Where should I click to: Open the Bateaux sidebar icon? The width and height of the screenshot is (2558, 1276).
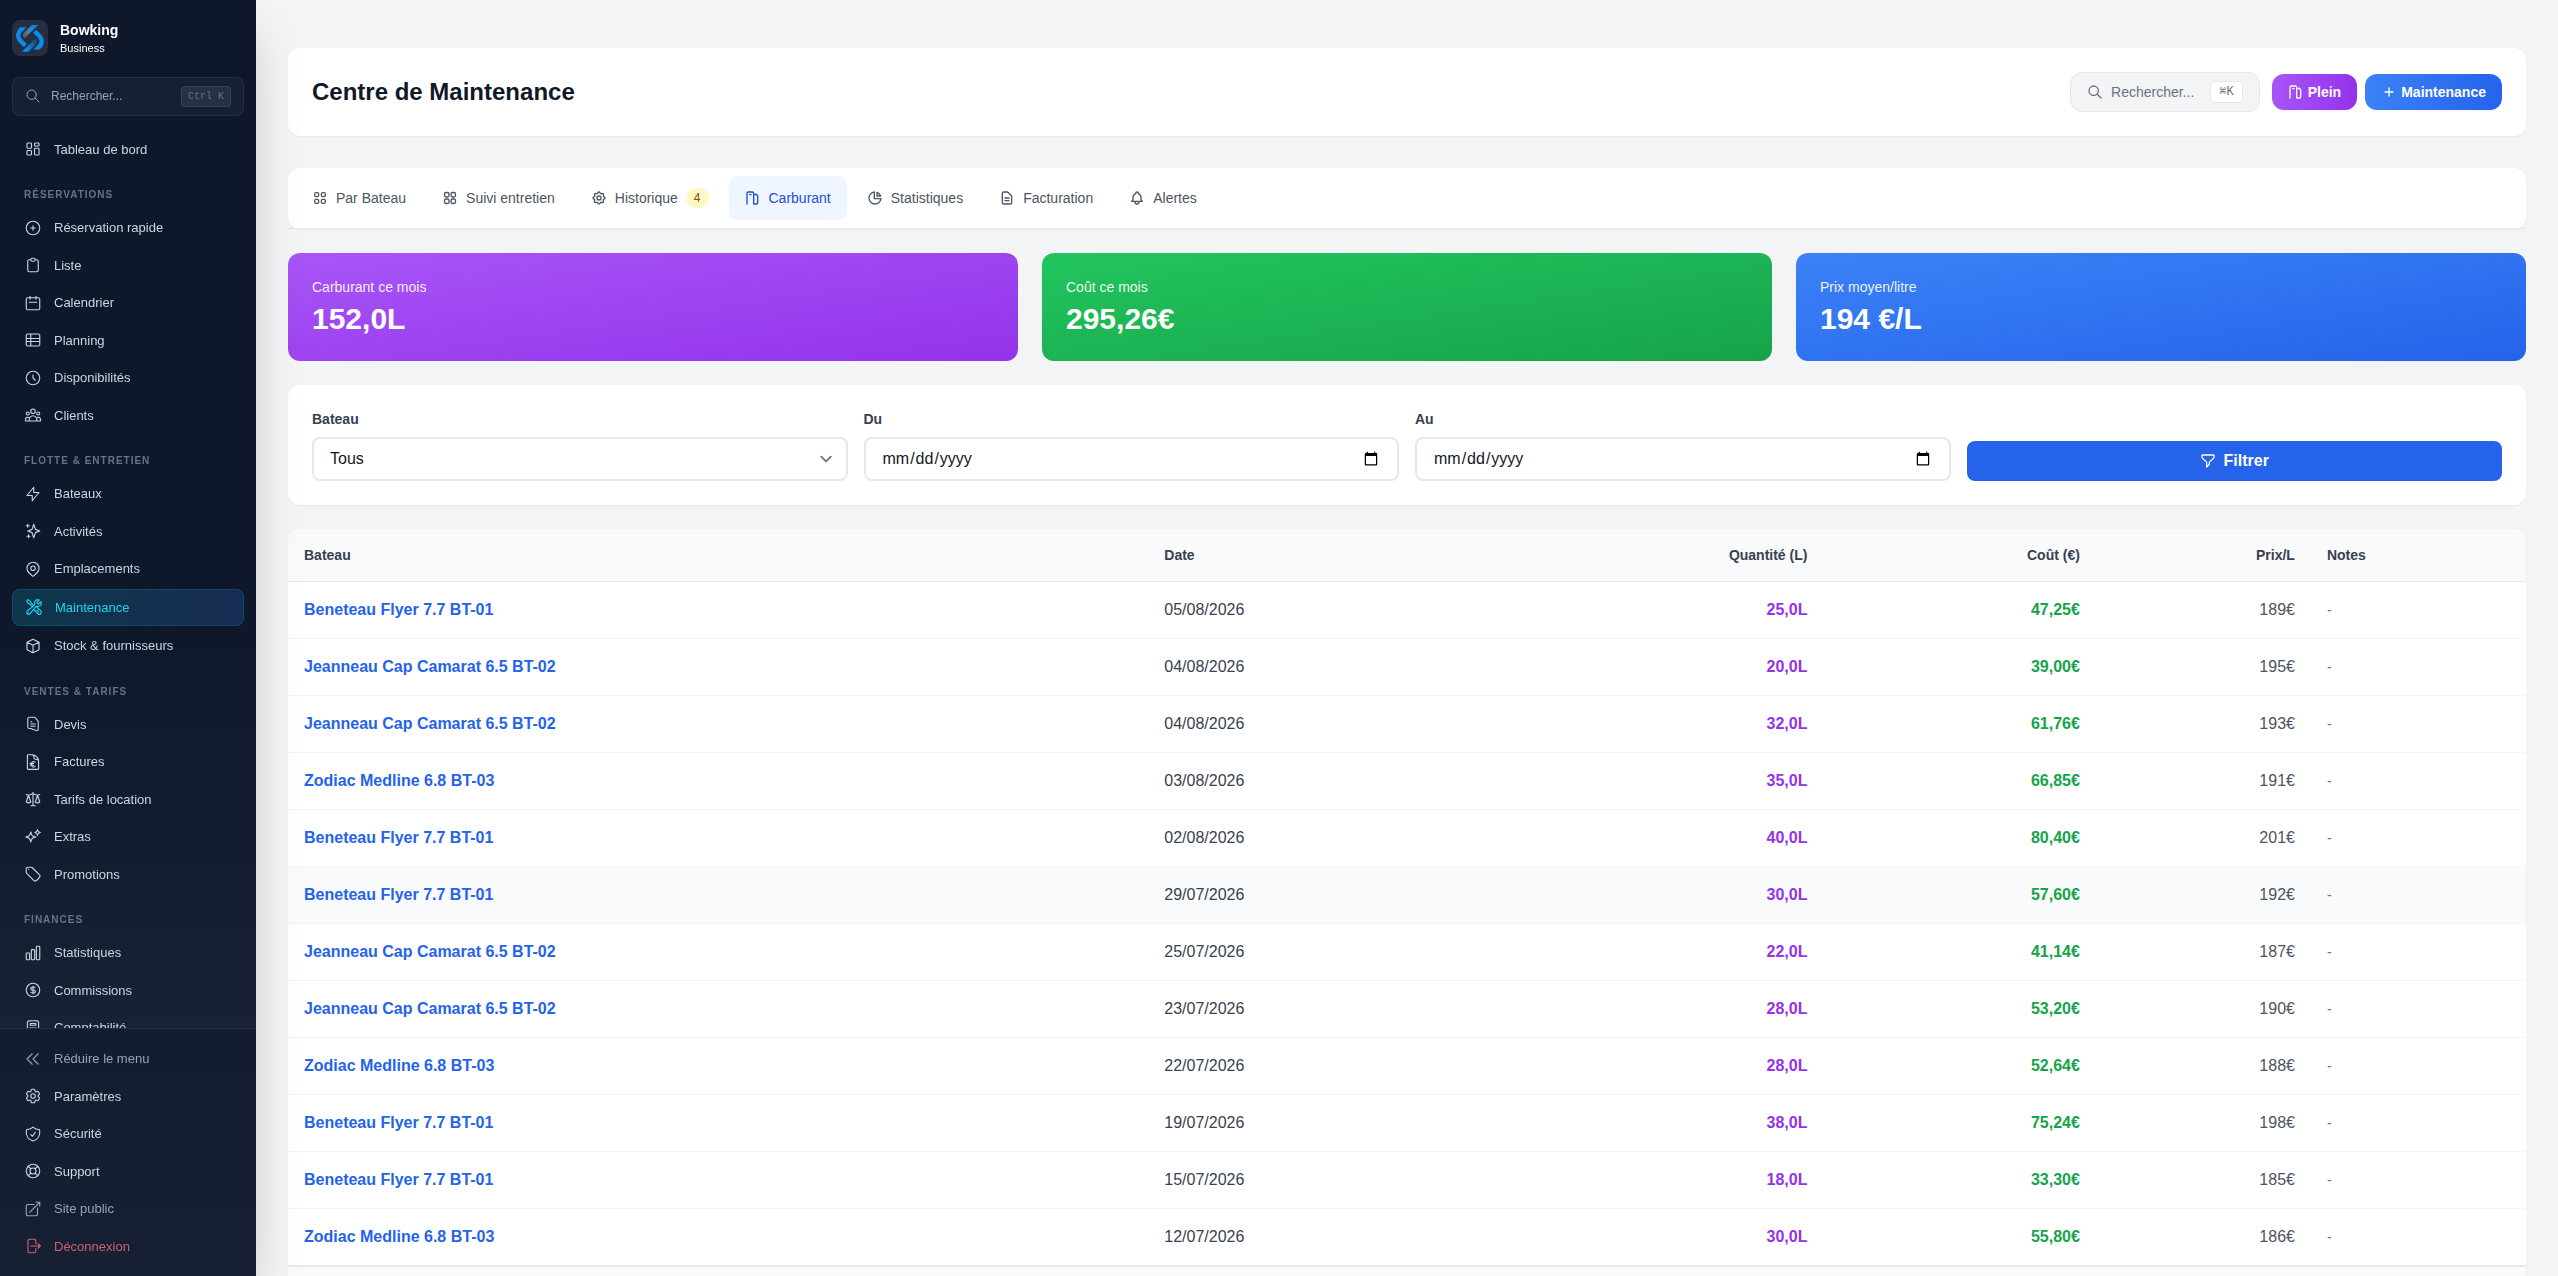pyautogui.click(x=33, y=494)
